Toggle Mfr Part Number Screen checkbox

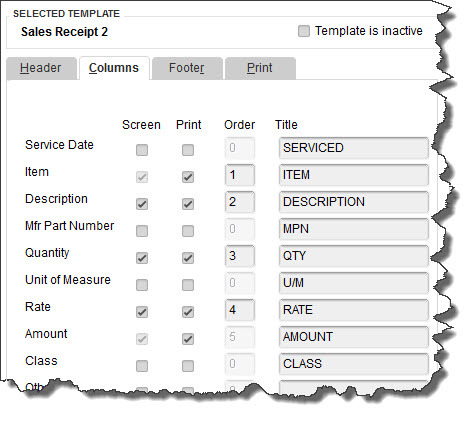pyautogui.click(x=142, y=231)
